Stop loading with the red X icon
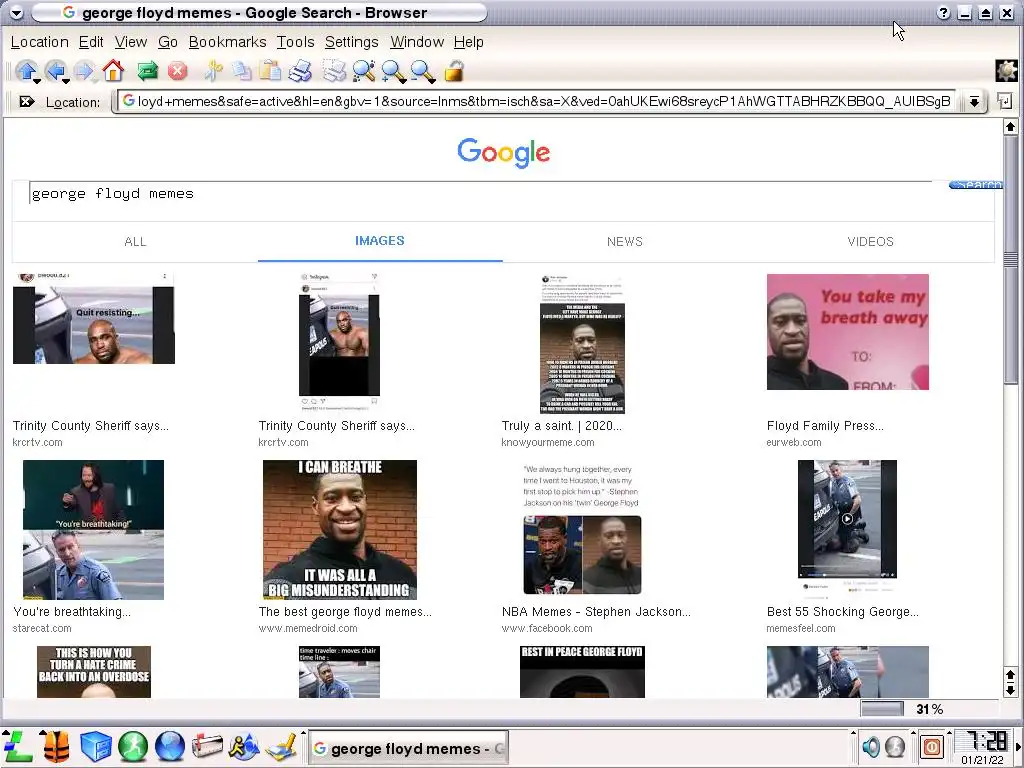1024x768 pixels. point(177,71)
